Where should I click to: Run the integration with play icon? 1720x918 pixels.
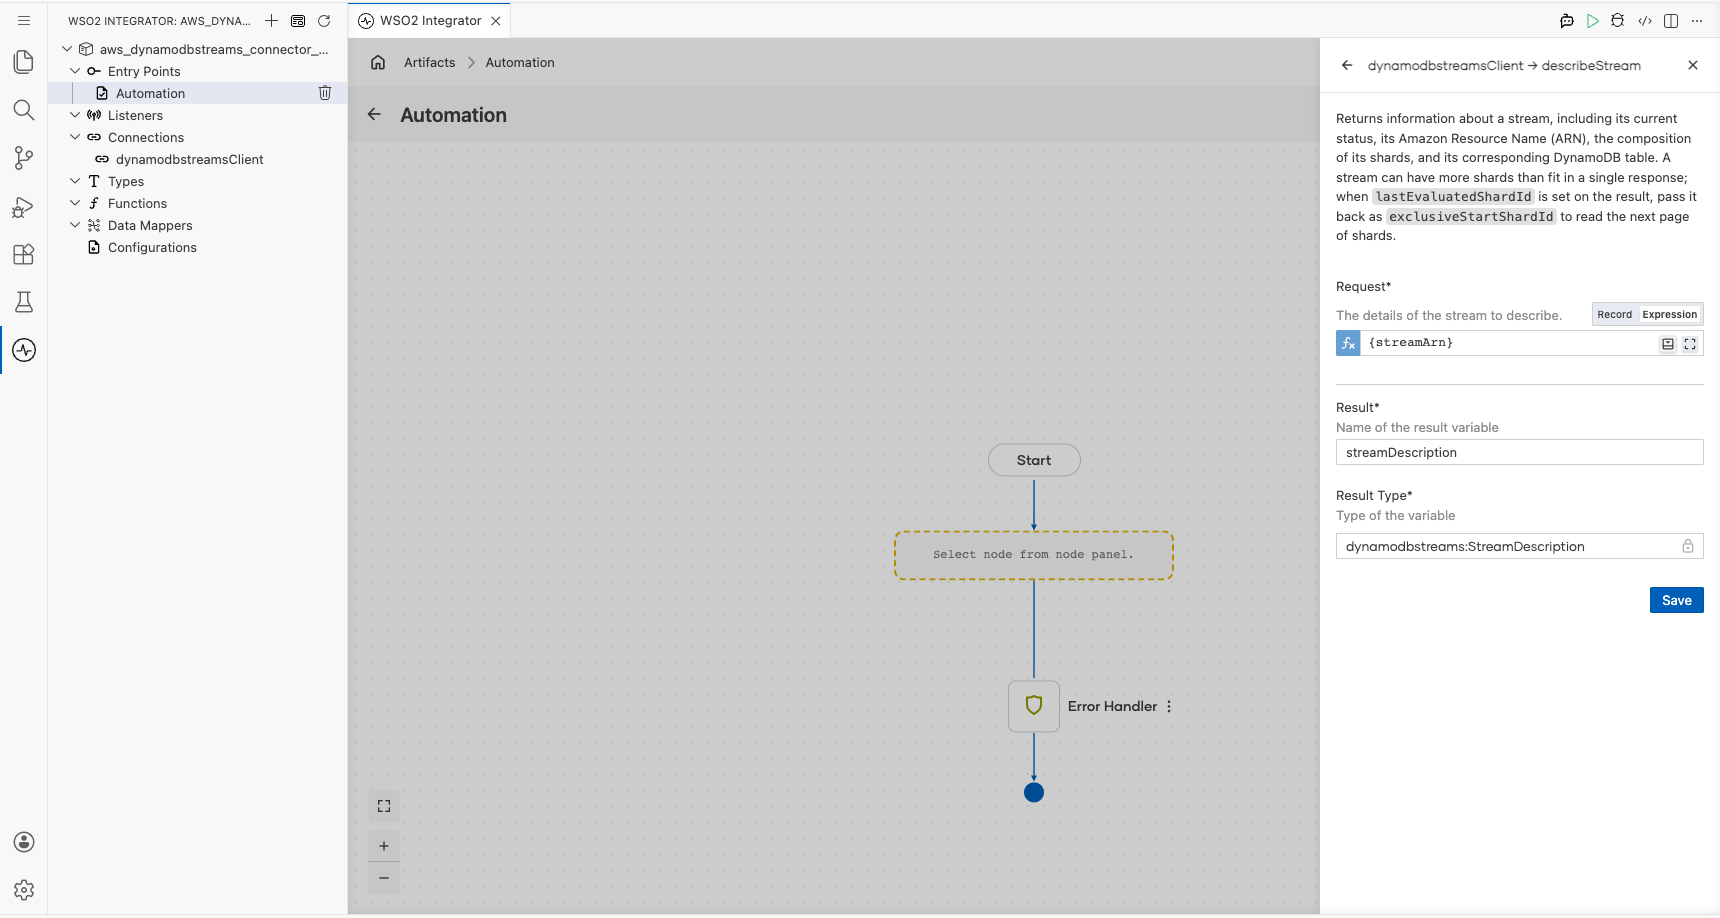pos(1593,20)
